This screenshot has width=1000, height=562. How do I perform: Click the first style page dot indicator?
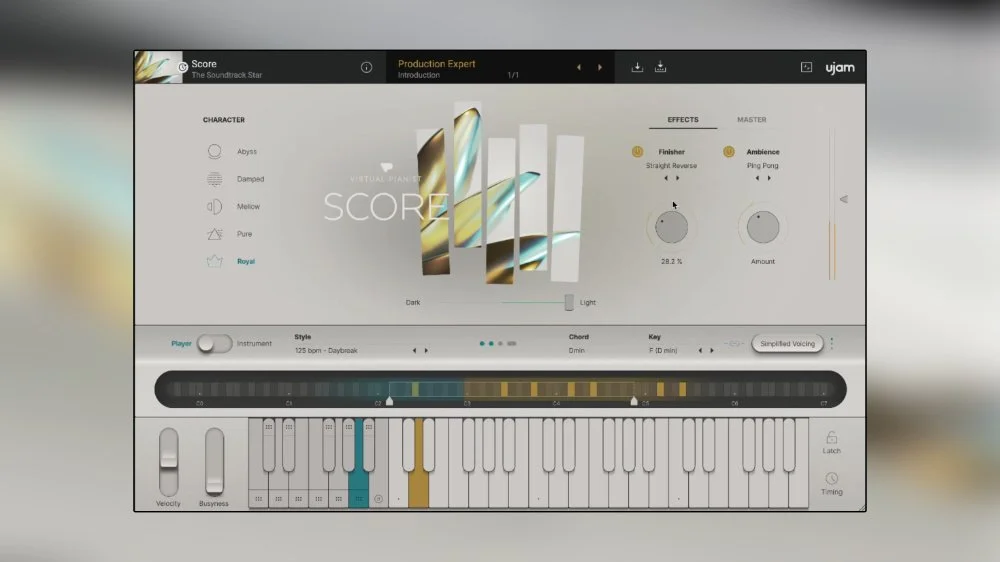pyautogui.click(x=482, y=344)
